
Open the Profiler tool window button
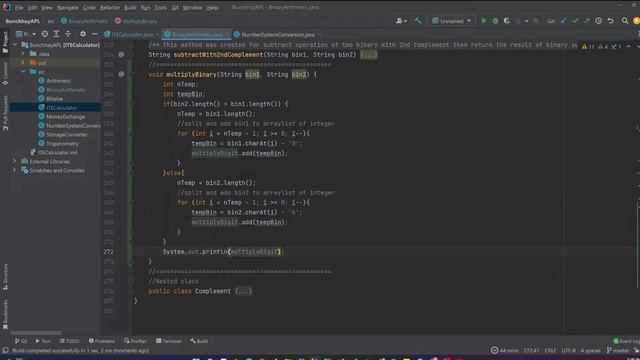135,341
